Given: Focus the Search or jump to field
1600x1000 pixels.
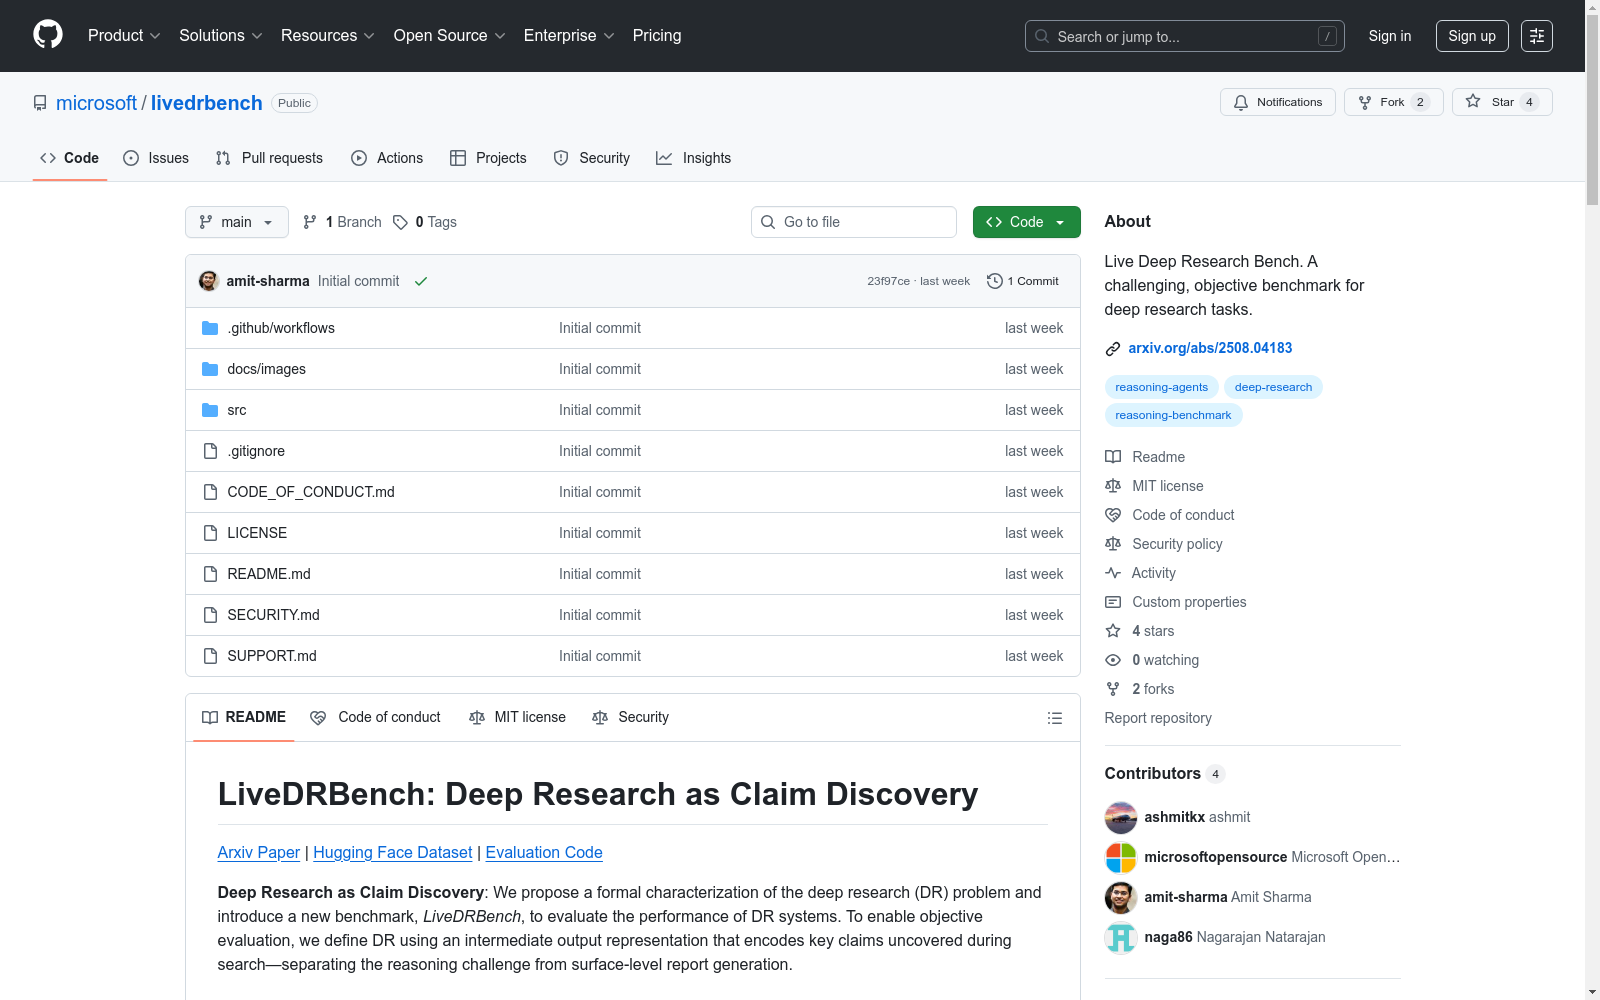Looking at the screenshot, I should 1185,36.
